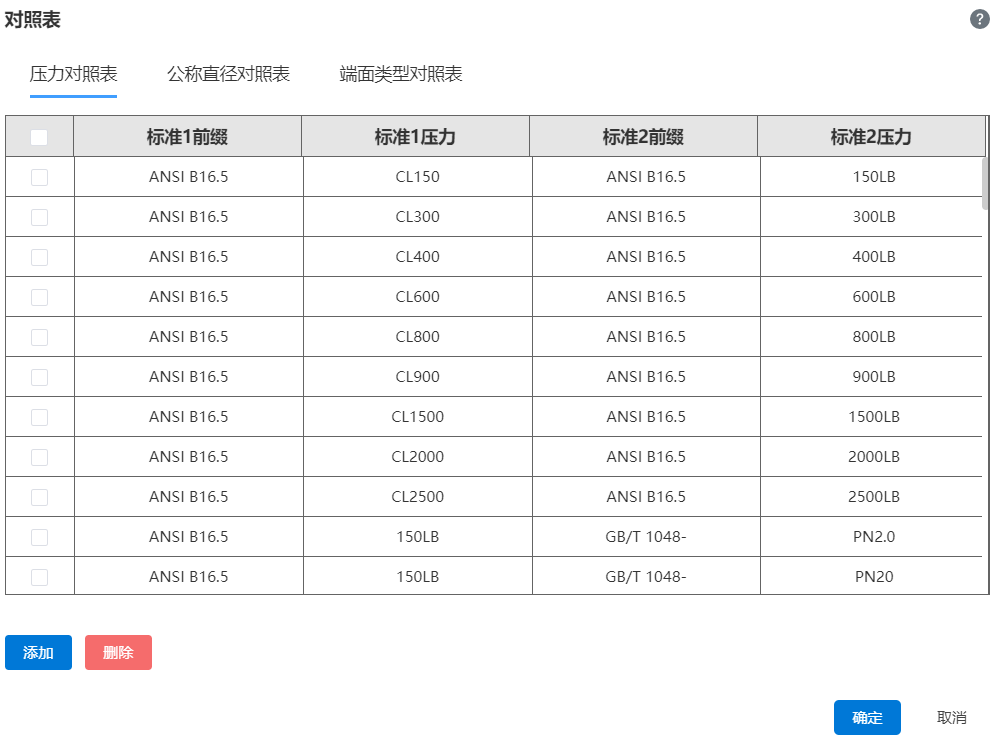This screenshot has width=995, height=743.
Task: Check the CL300 row checkbox
Action: [x=39, y=217]
